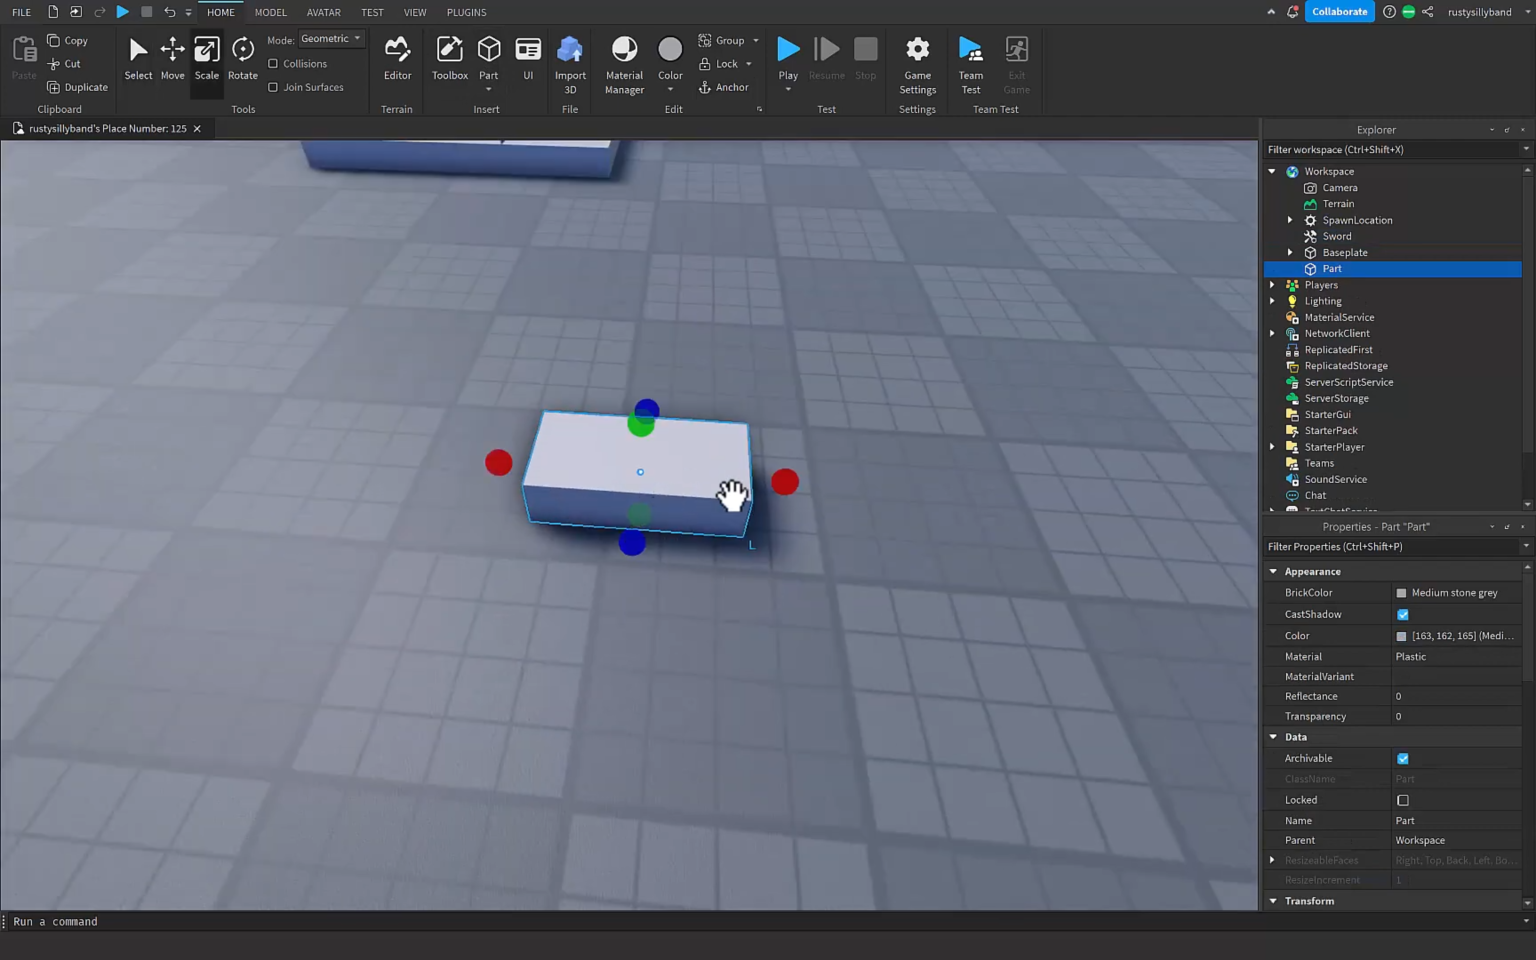Click the Collaborate button

pyautogui.click(x=1339, y=11)
